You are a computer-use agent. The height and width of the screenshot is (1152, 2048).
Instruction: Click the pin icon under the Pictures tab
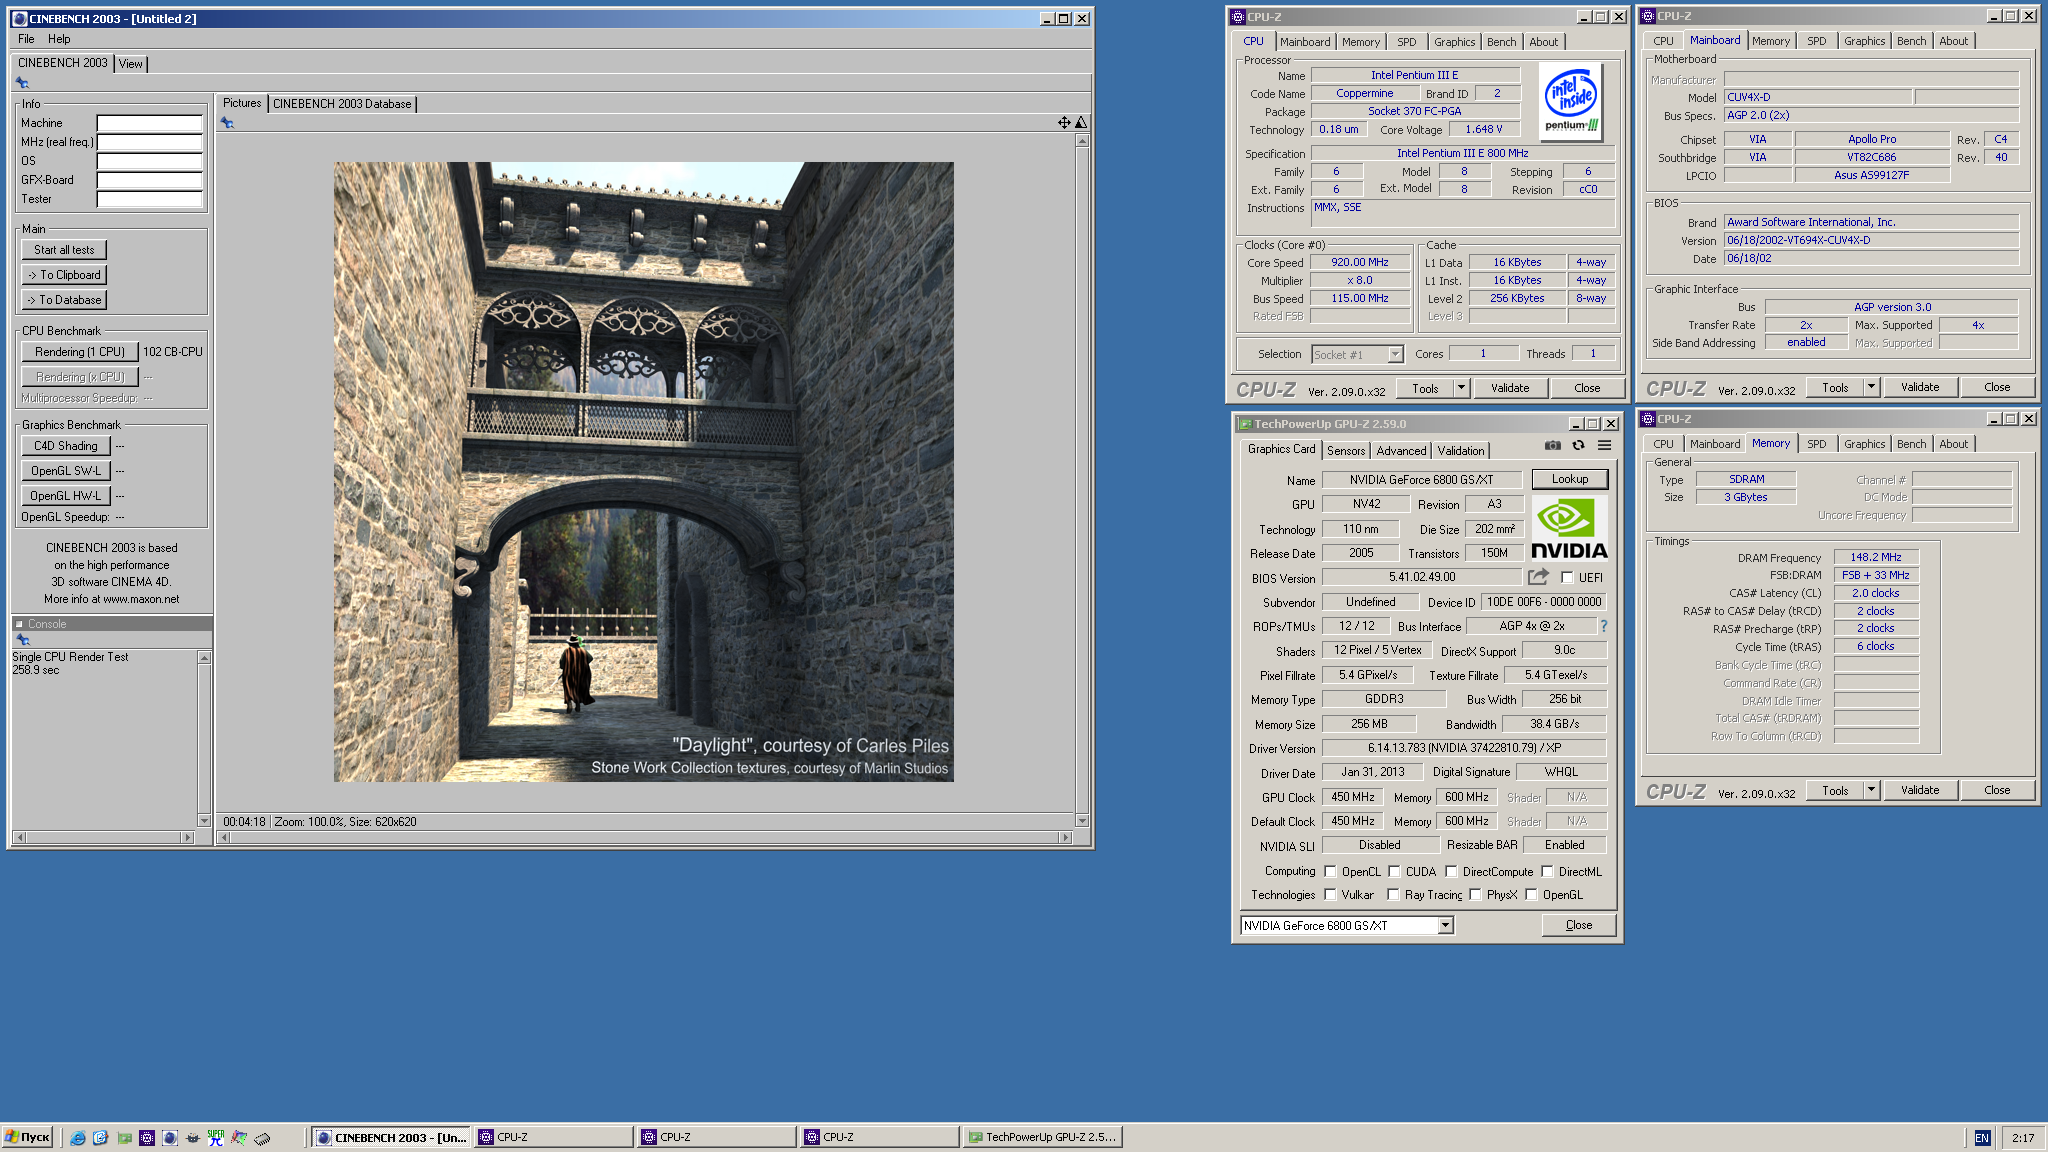coord(227,123)
